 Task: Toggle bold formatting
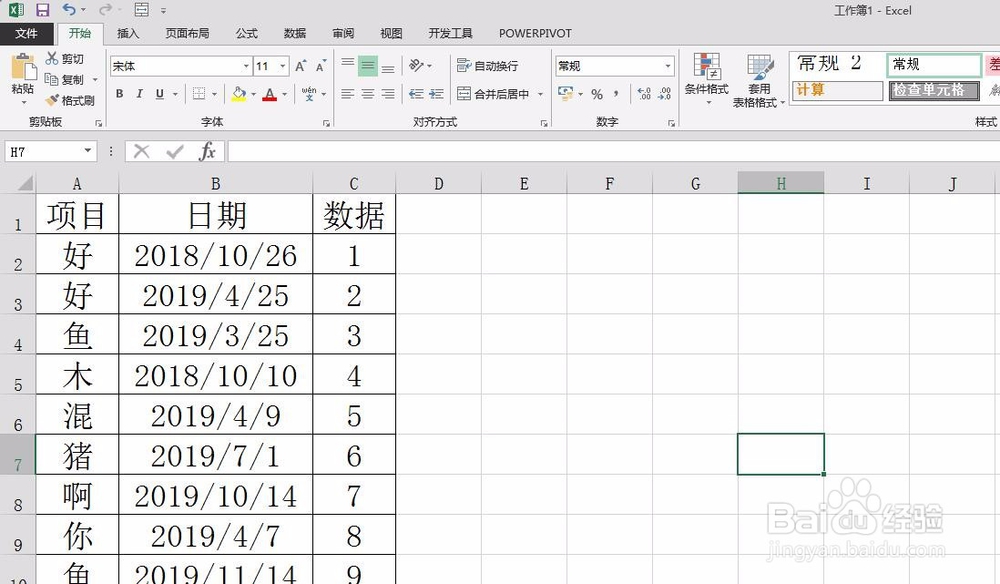click(x=119, y=93)
